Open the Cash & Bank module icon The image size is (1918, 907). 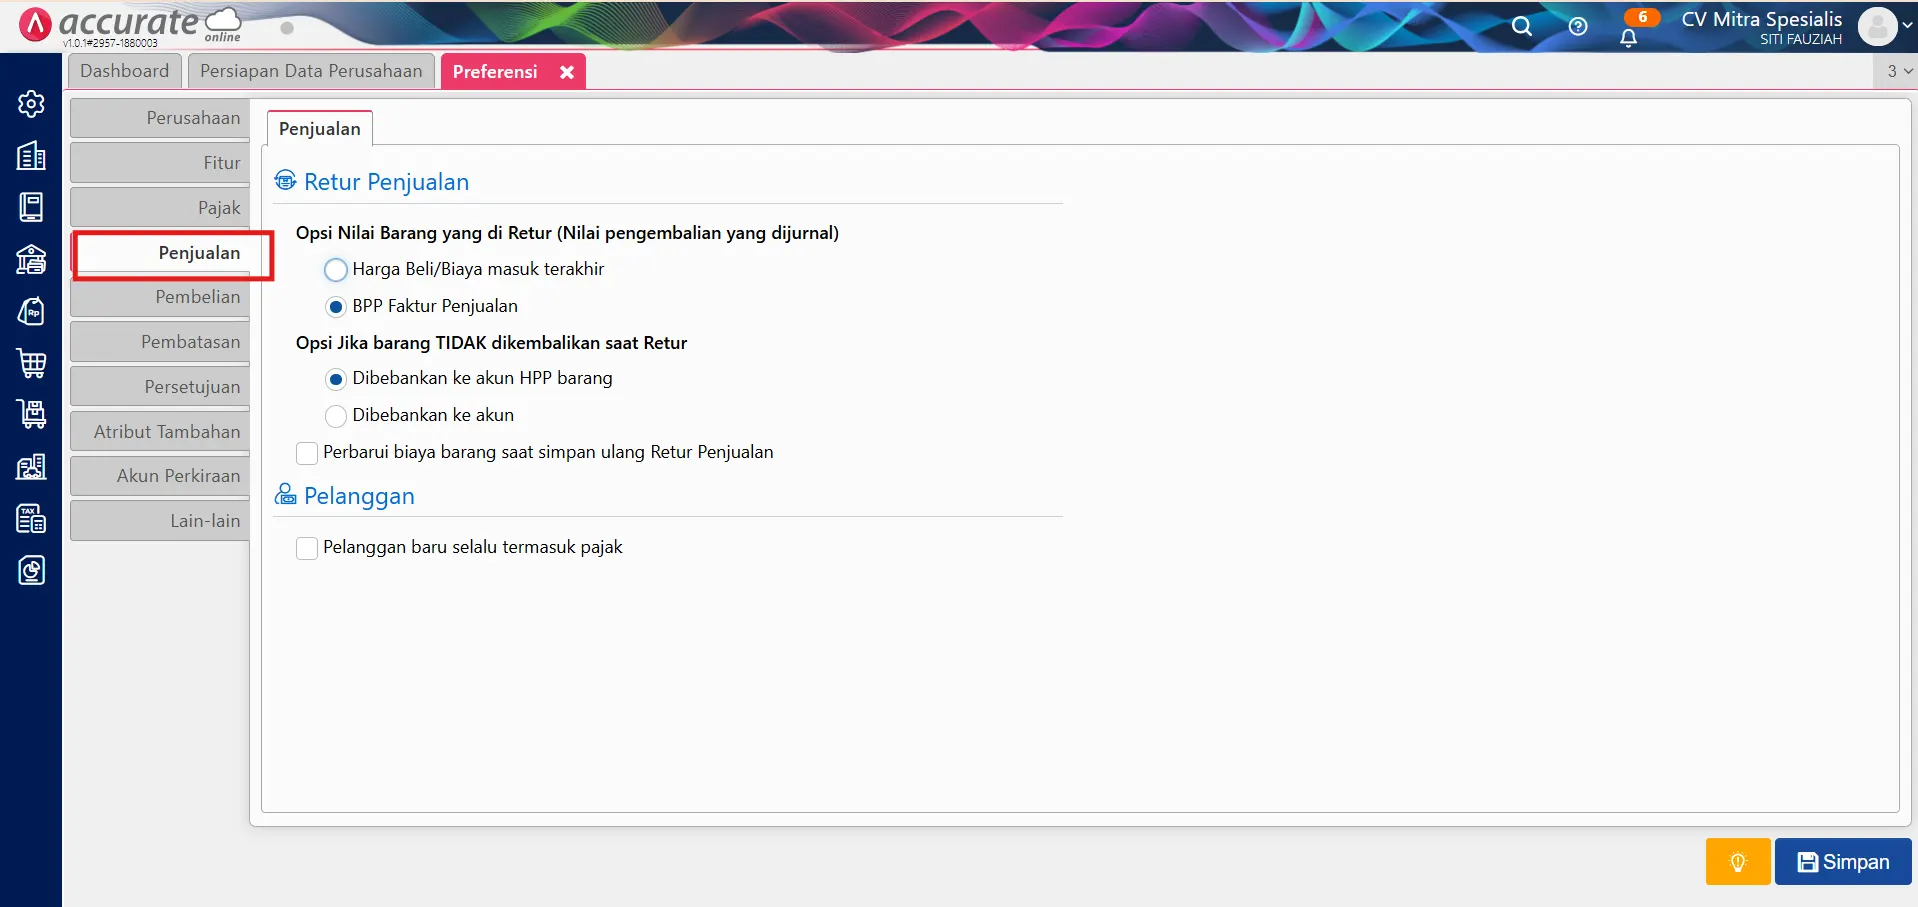coord(31,259)
